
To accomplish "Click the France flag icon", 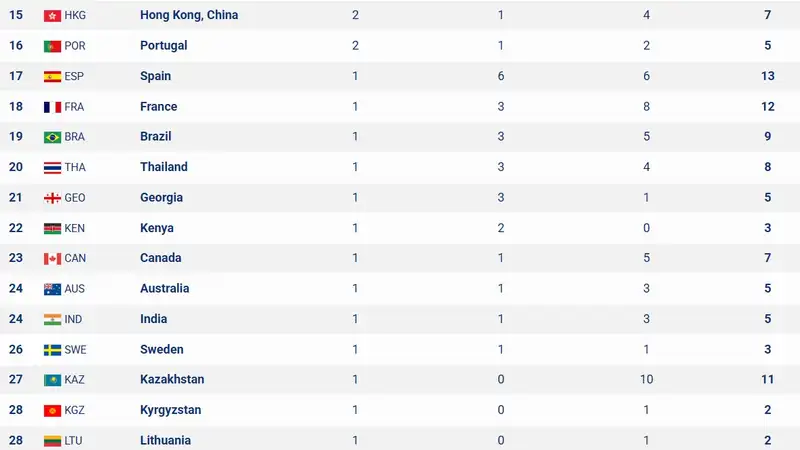I will [x=52, y=107].
